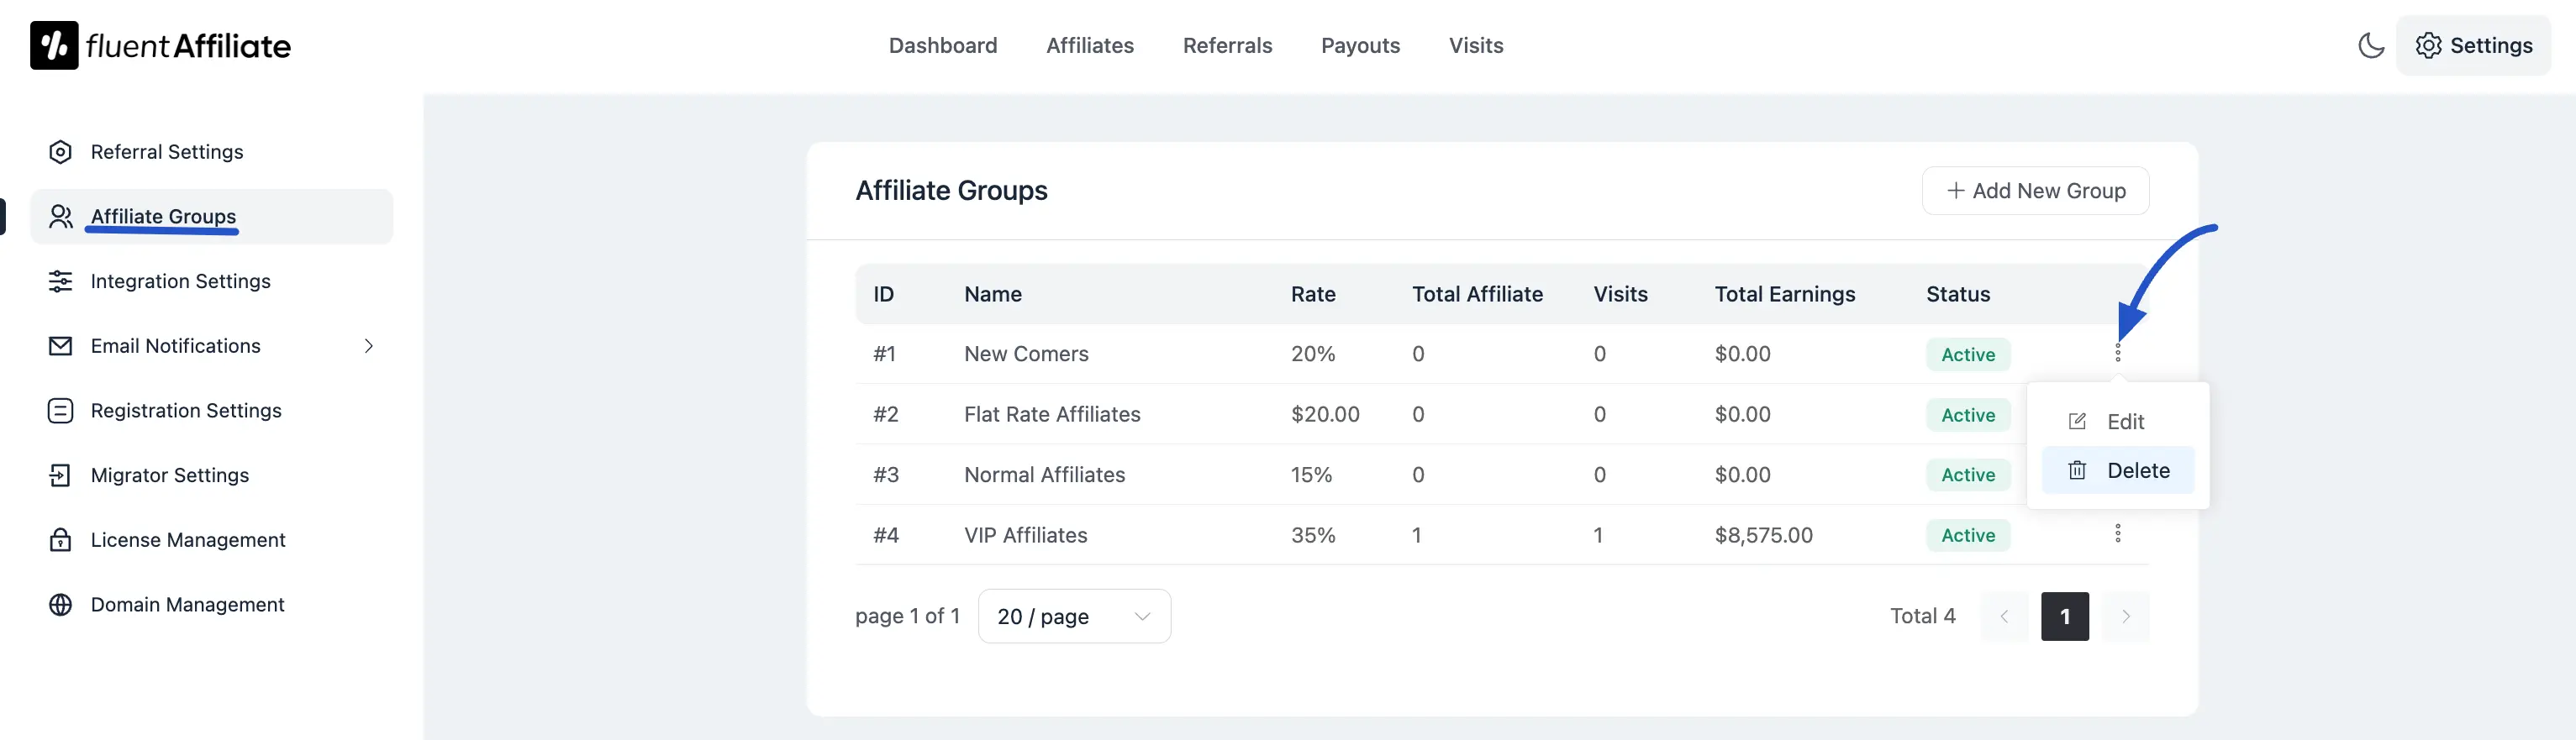Navigate to the Referrals tab

click(x=1226, y=46)
